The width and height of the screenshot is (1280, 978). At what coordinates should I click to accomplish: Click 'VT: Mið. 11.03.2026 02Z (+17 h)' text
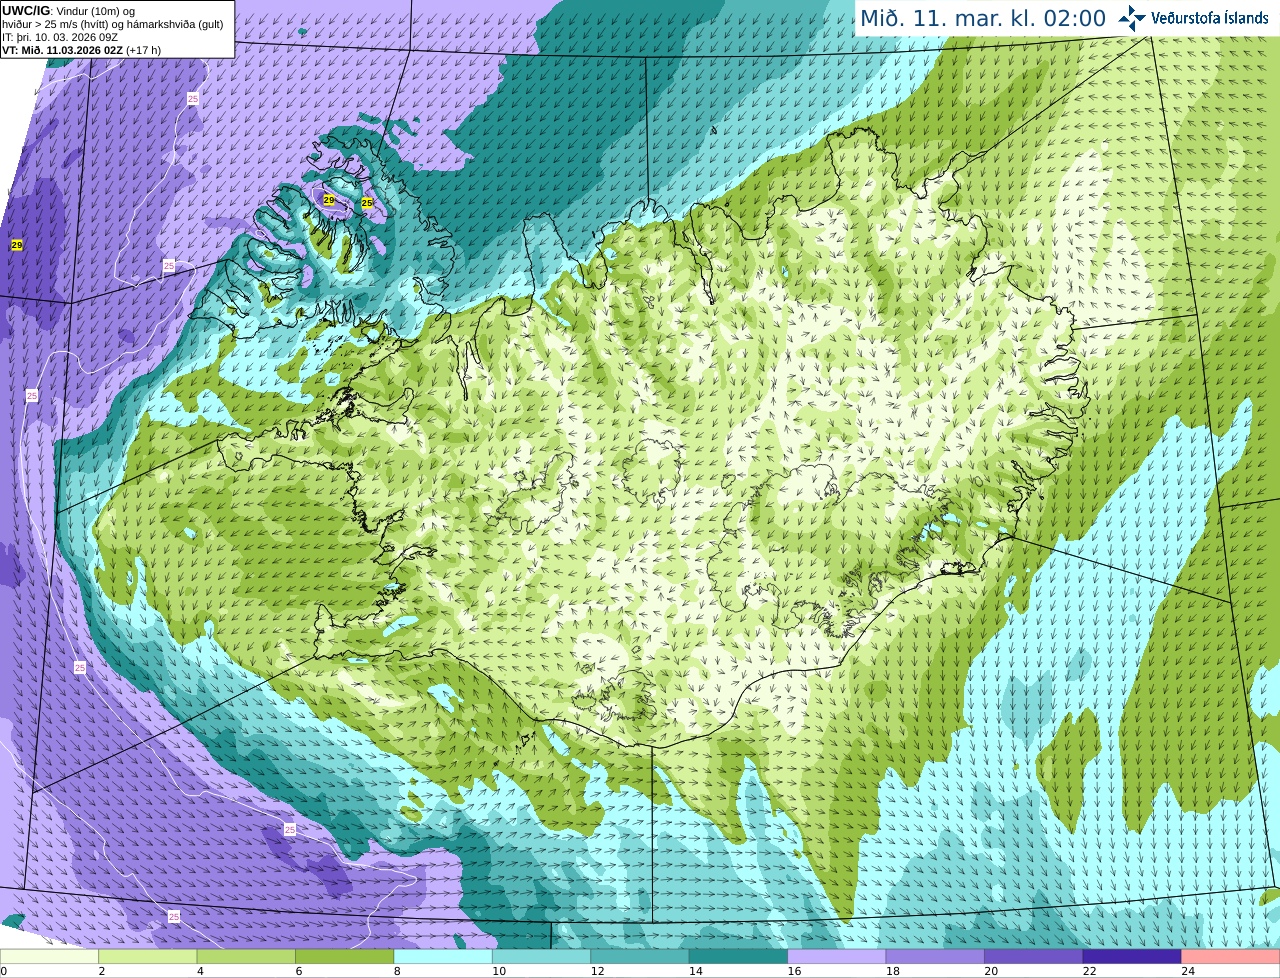tap(81, 50)
